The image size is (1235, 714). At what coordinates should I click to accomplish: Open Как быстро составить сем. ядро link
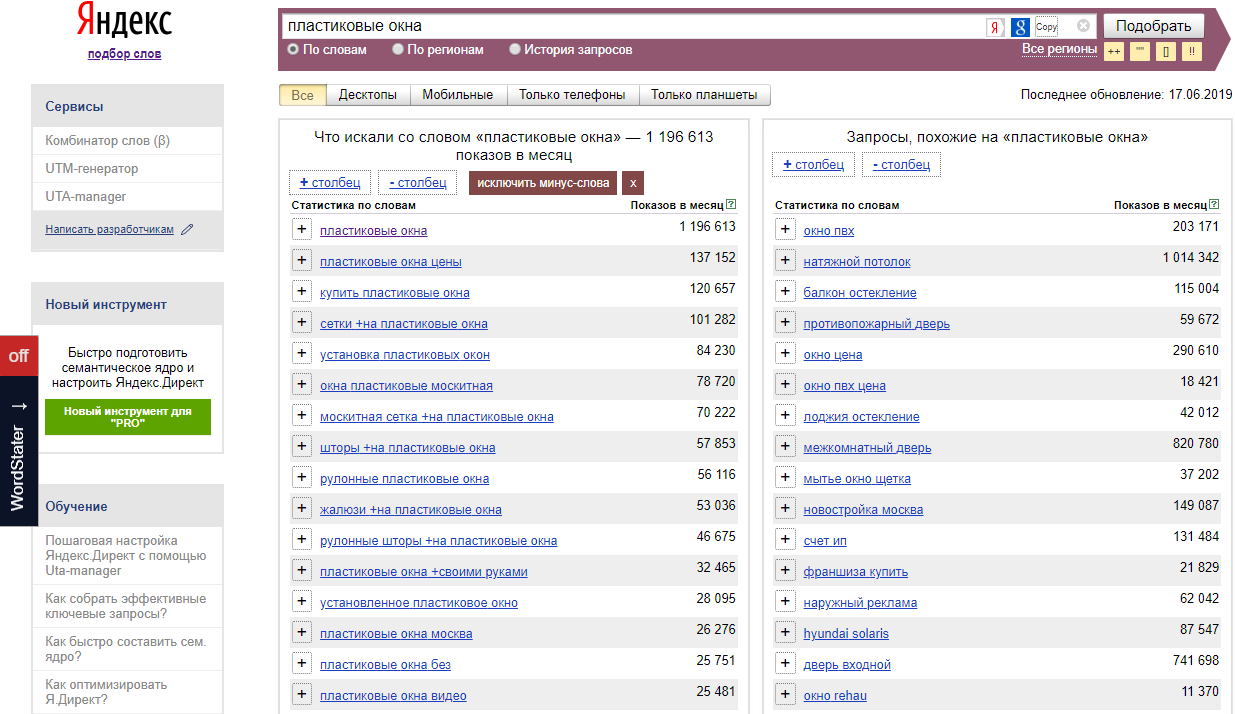pyautogui.click(x=126, y=649)
